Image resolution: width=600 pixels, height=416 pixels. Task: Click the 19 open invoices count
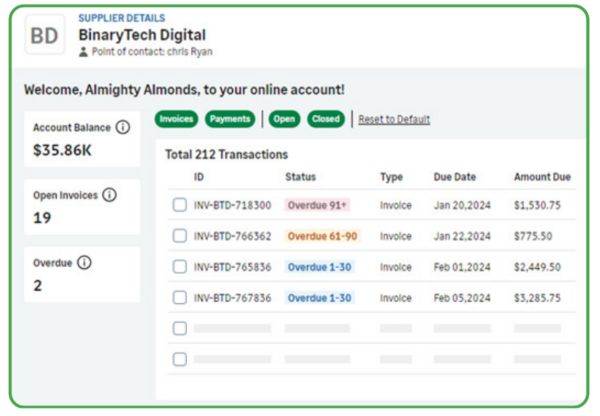(42, 218)
